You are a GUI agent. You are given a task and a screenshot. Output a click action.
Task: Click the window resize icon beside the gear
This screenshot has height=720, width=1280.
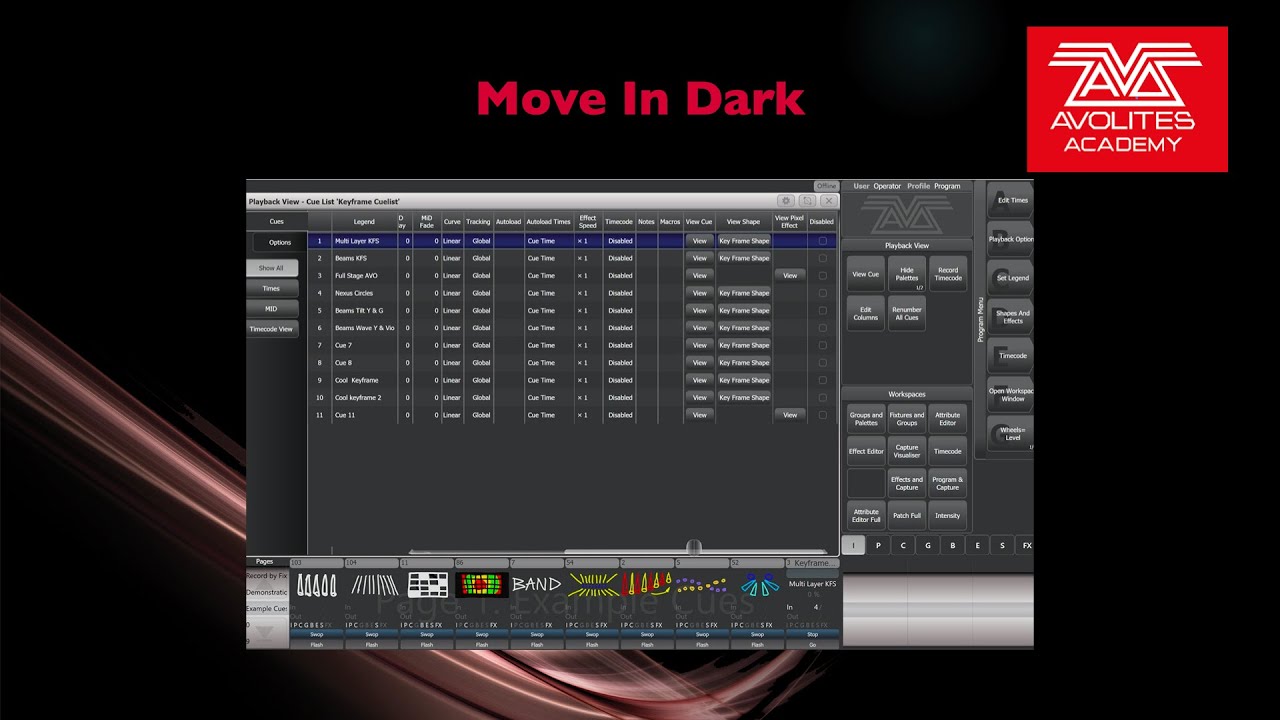coord(807,201)
